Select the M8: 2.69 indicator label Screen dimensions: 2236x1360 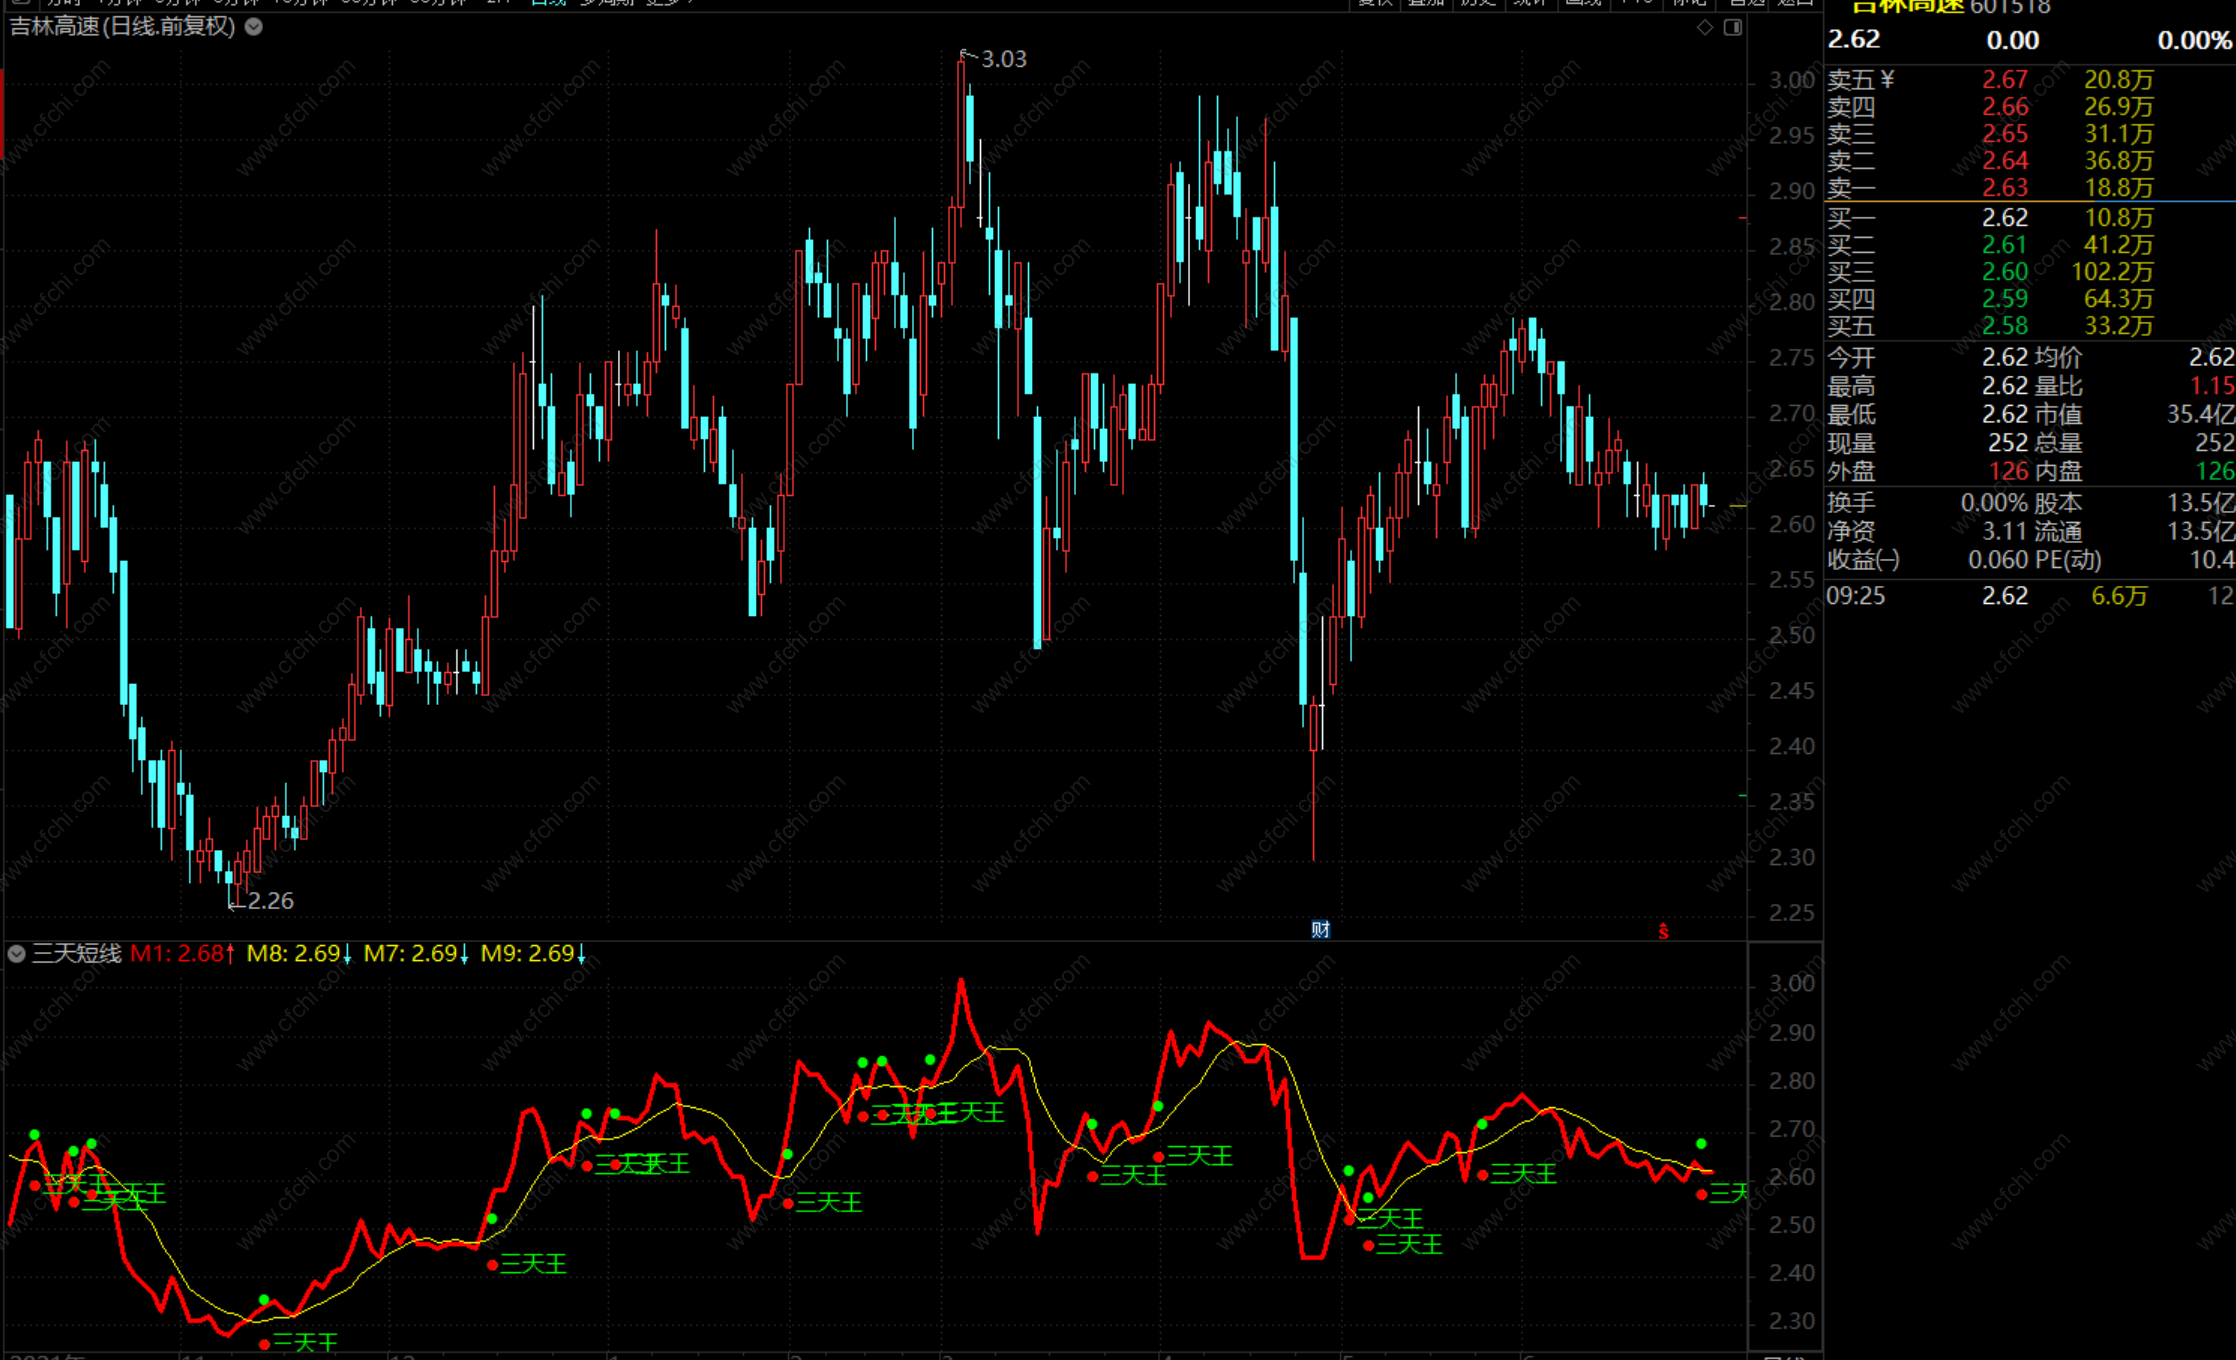click(x=298, y=954)
